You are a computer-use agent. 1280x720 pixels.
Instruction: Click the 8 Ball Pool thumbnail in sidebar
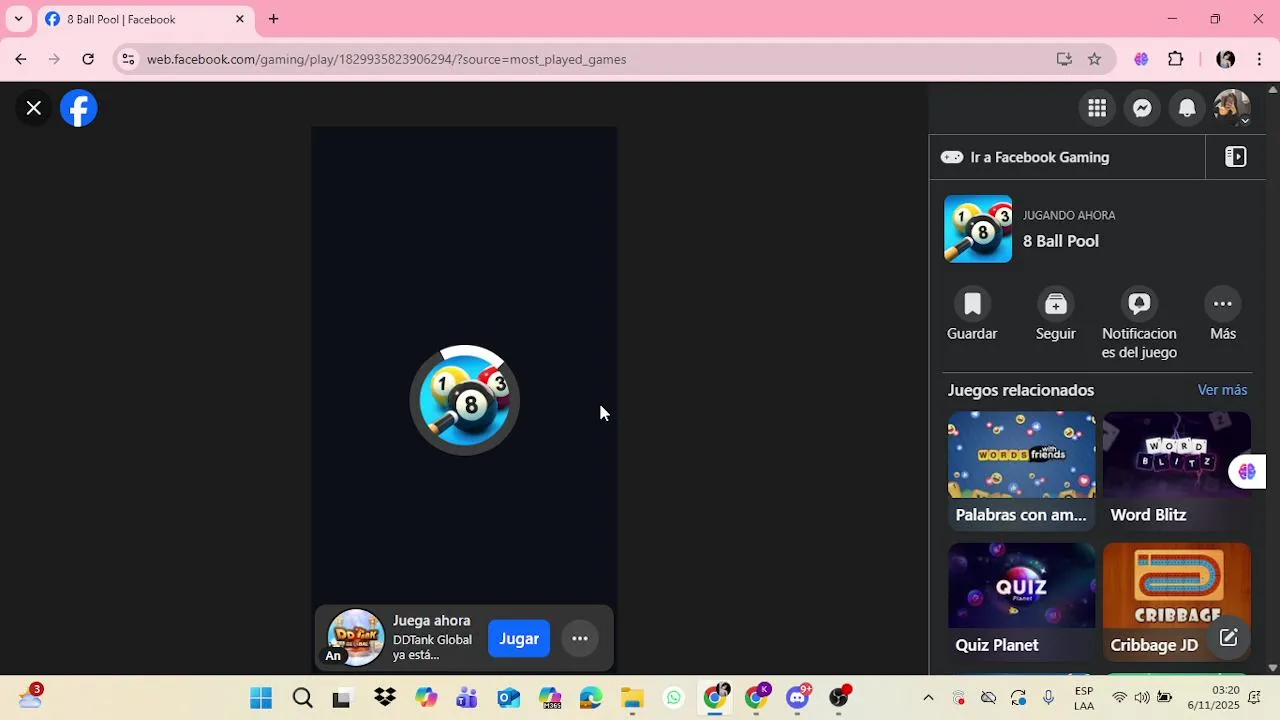pyautogui.click(x=978, y=229)
